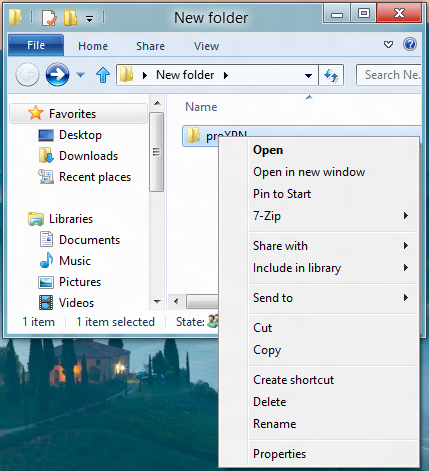Open Recent places in Favorites
Image resolution: width=429 pixels, height=471 pixels.
click(95, 177)
